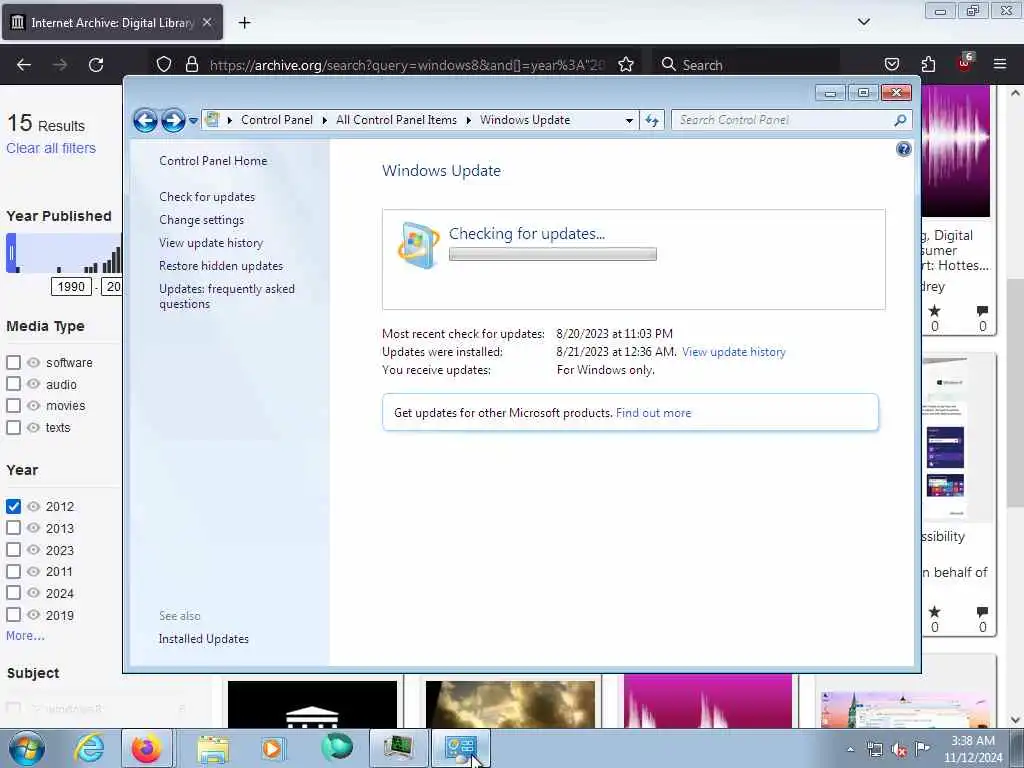
Task: Select Internet Archive Digital Library tab
Action: coord(112,23)
